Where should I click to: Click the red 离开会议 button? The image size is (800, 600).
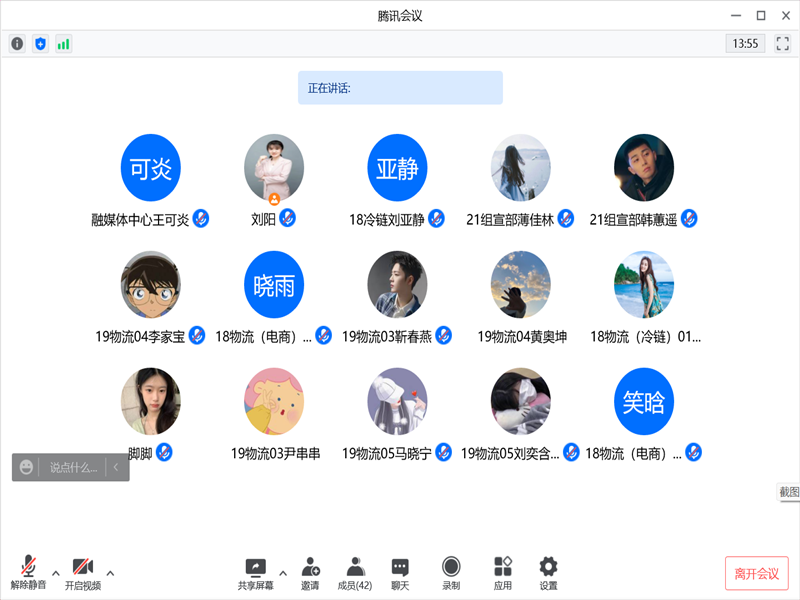coord(756,573)
